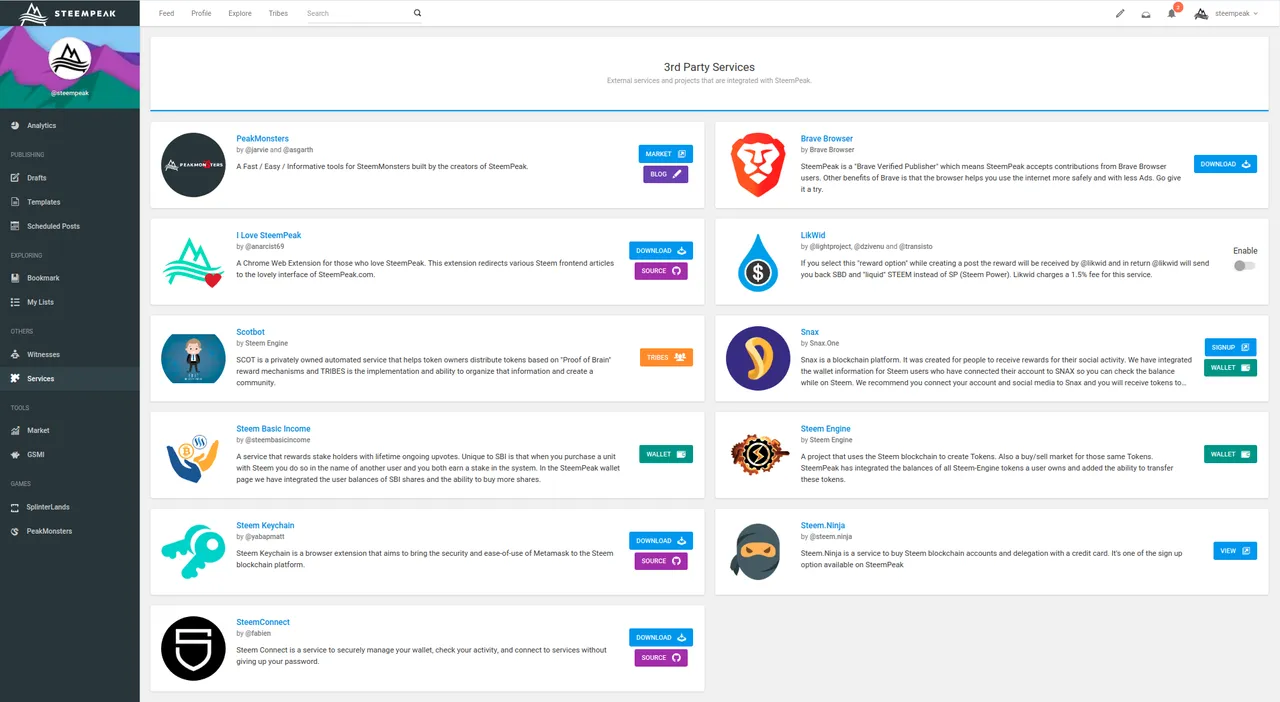Open the Scotbot title link
The height and width of the screenshot is (702, 1280).
tap(250, 332)
